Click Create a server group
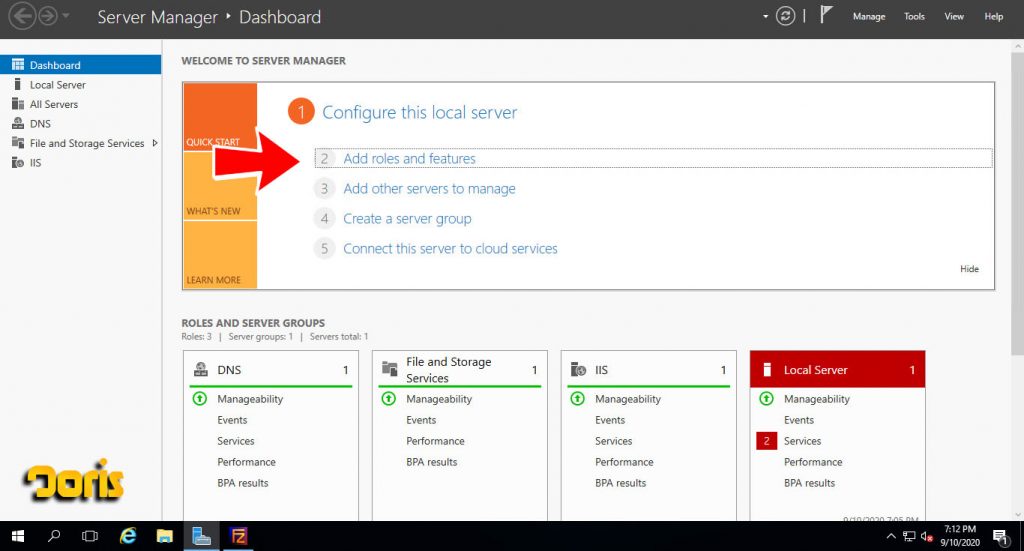The height and width of the screenshot is (551, 1024). 407,219
